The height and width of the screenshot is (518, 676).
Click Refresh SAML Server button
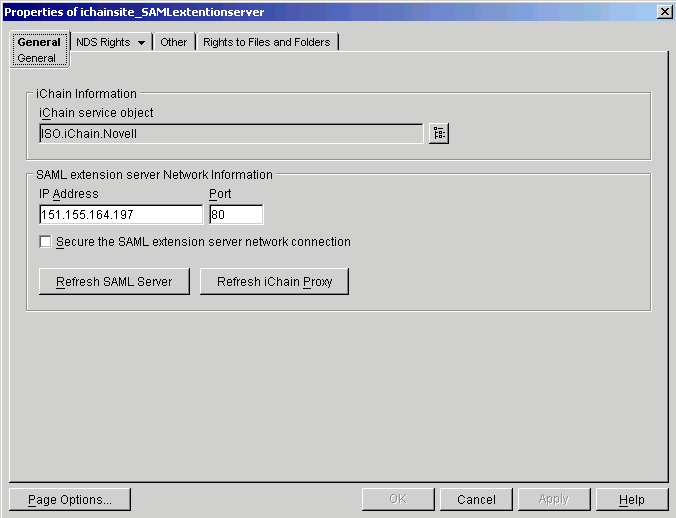[114, 281]
